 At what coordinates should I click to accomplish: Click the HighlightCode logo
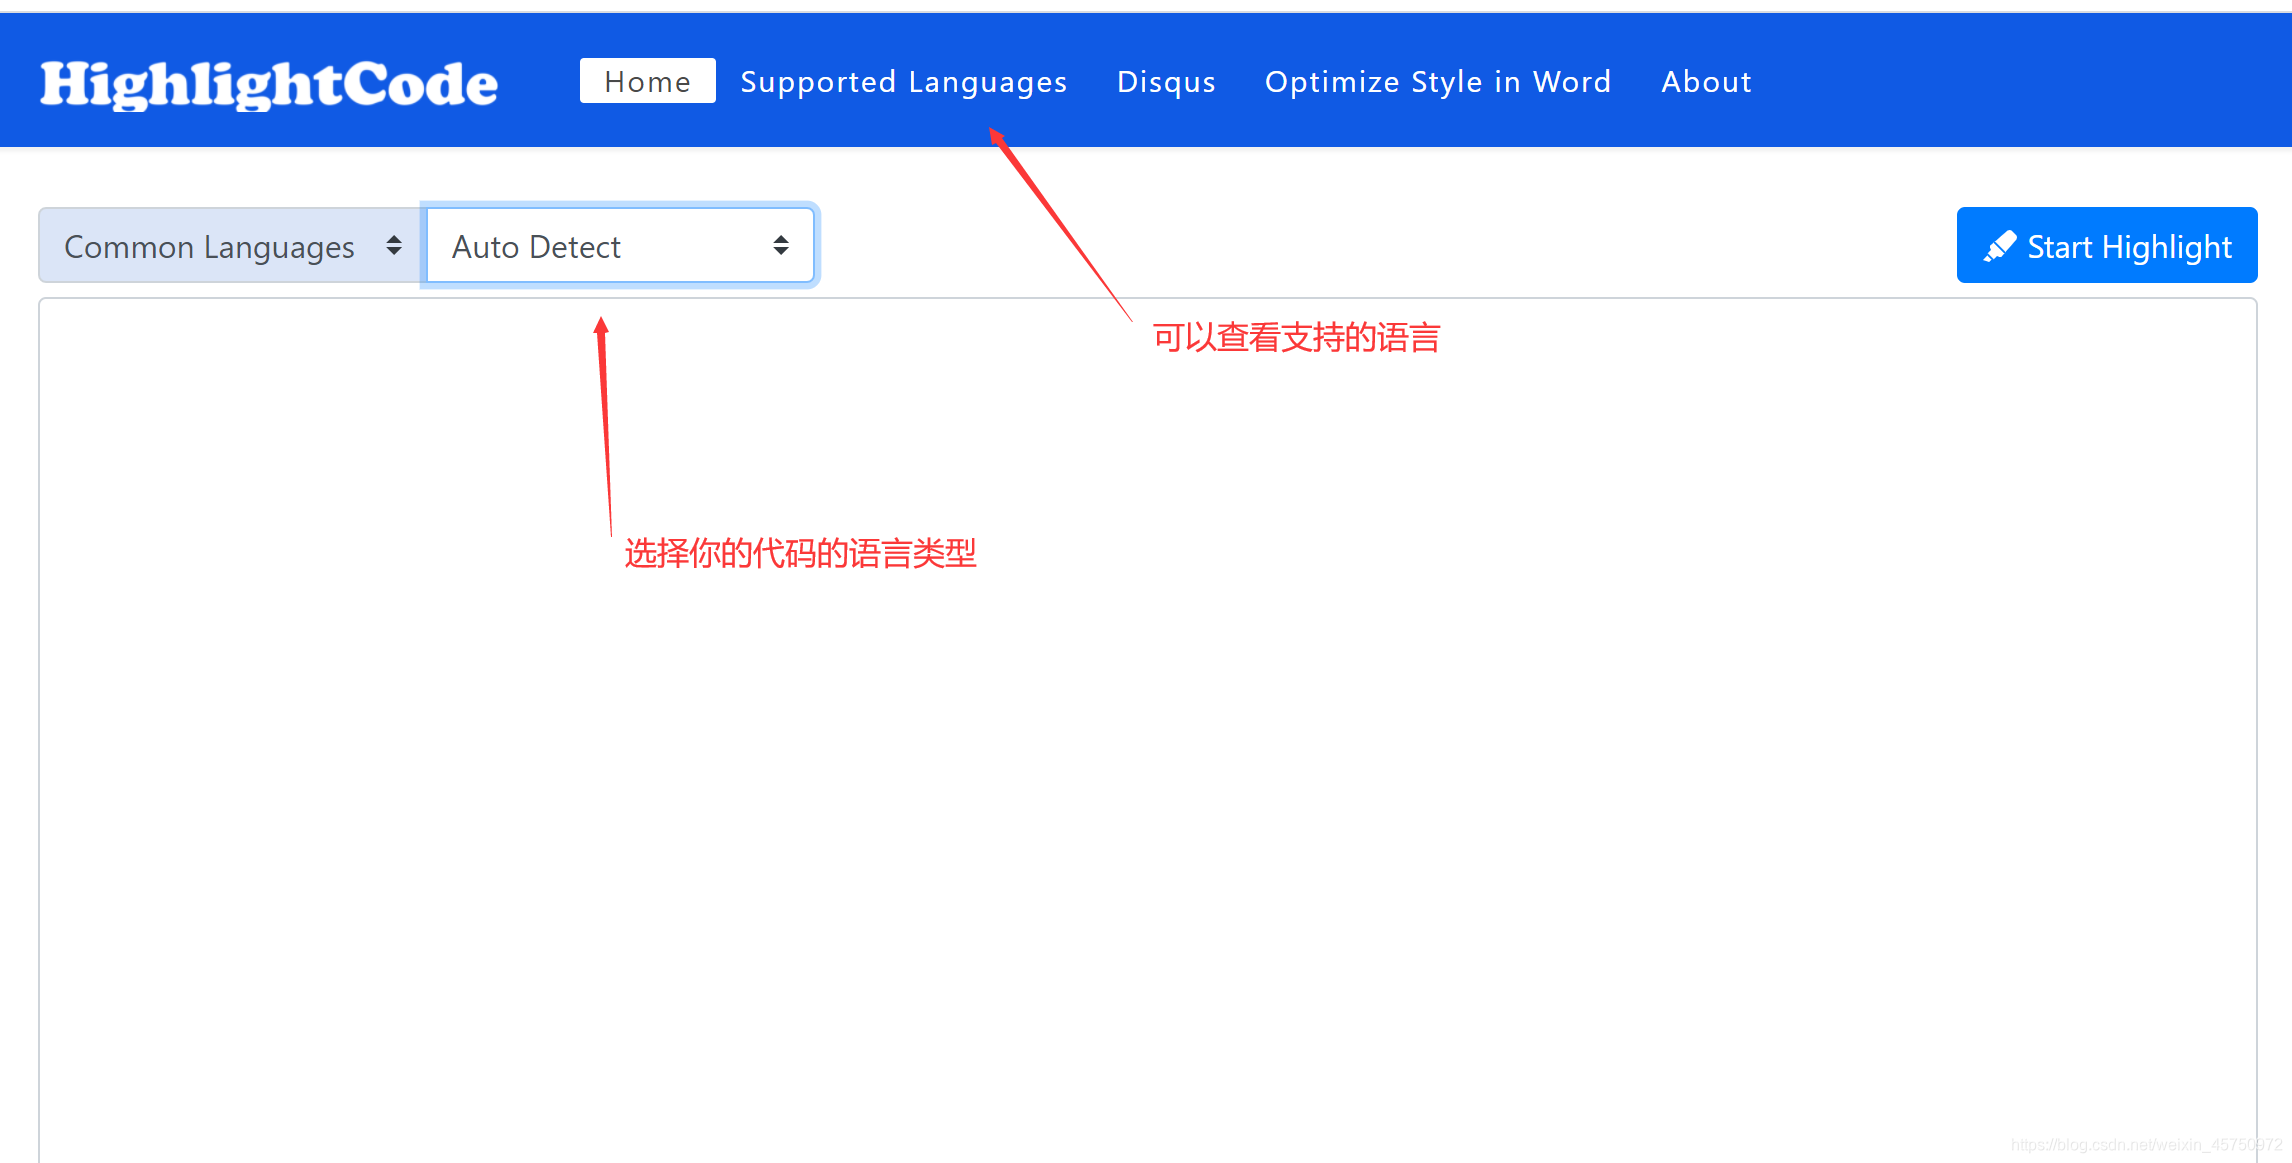[x=269, y=84]
